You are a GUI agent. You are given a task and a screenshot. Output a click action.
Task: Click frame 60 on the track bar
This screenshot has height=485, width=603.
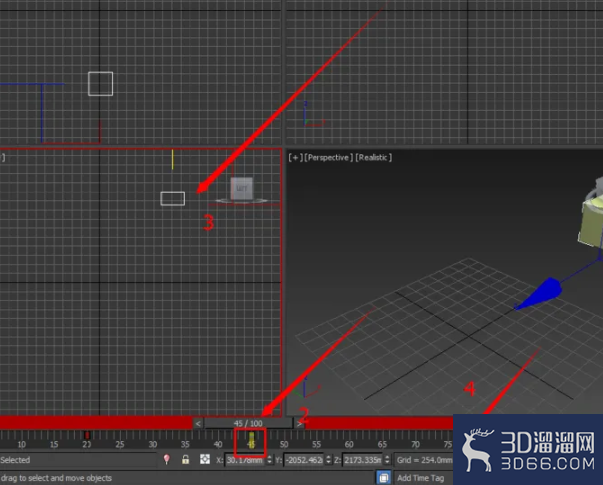point(349,444)
